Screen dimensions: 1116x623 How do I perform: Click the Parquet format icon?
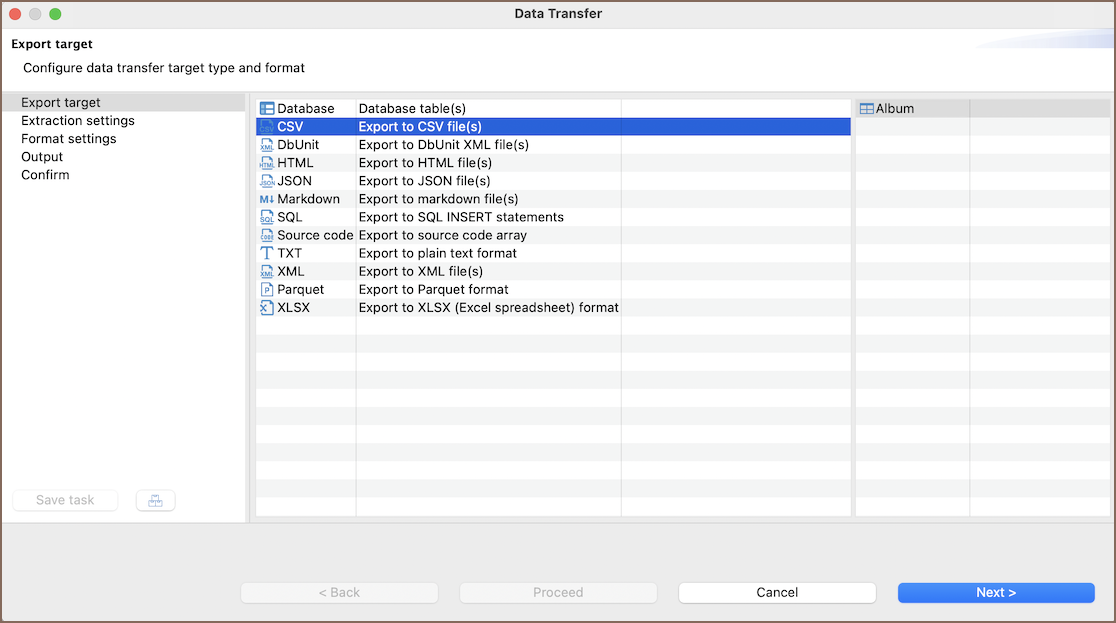[x=267, y=289]
